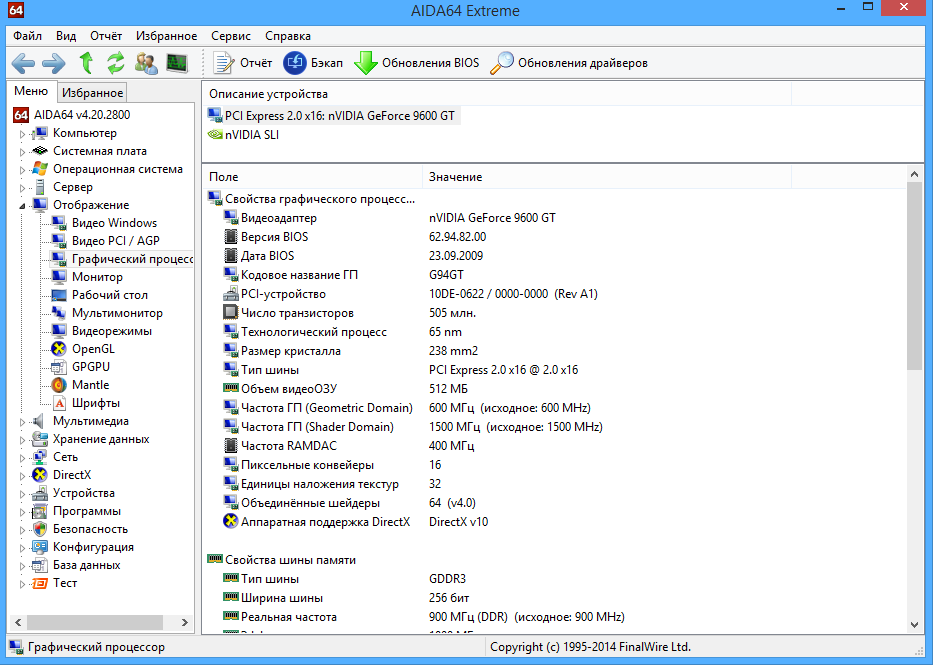Screen dimensions: 933x665
Task: Expand the Компьютер tree node
Action: 22,134
